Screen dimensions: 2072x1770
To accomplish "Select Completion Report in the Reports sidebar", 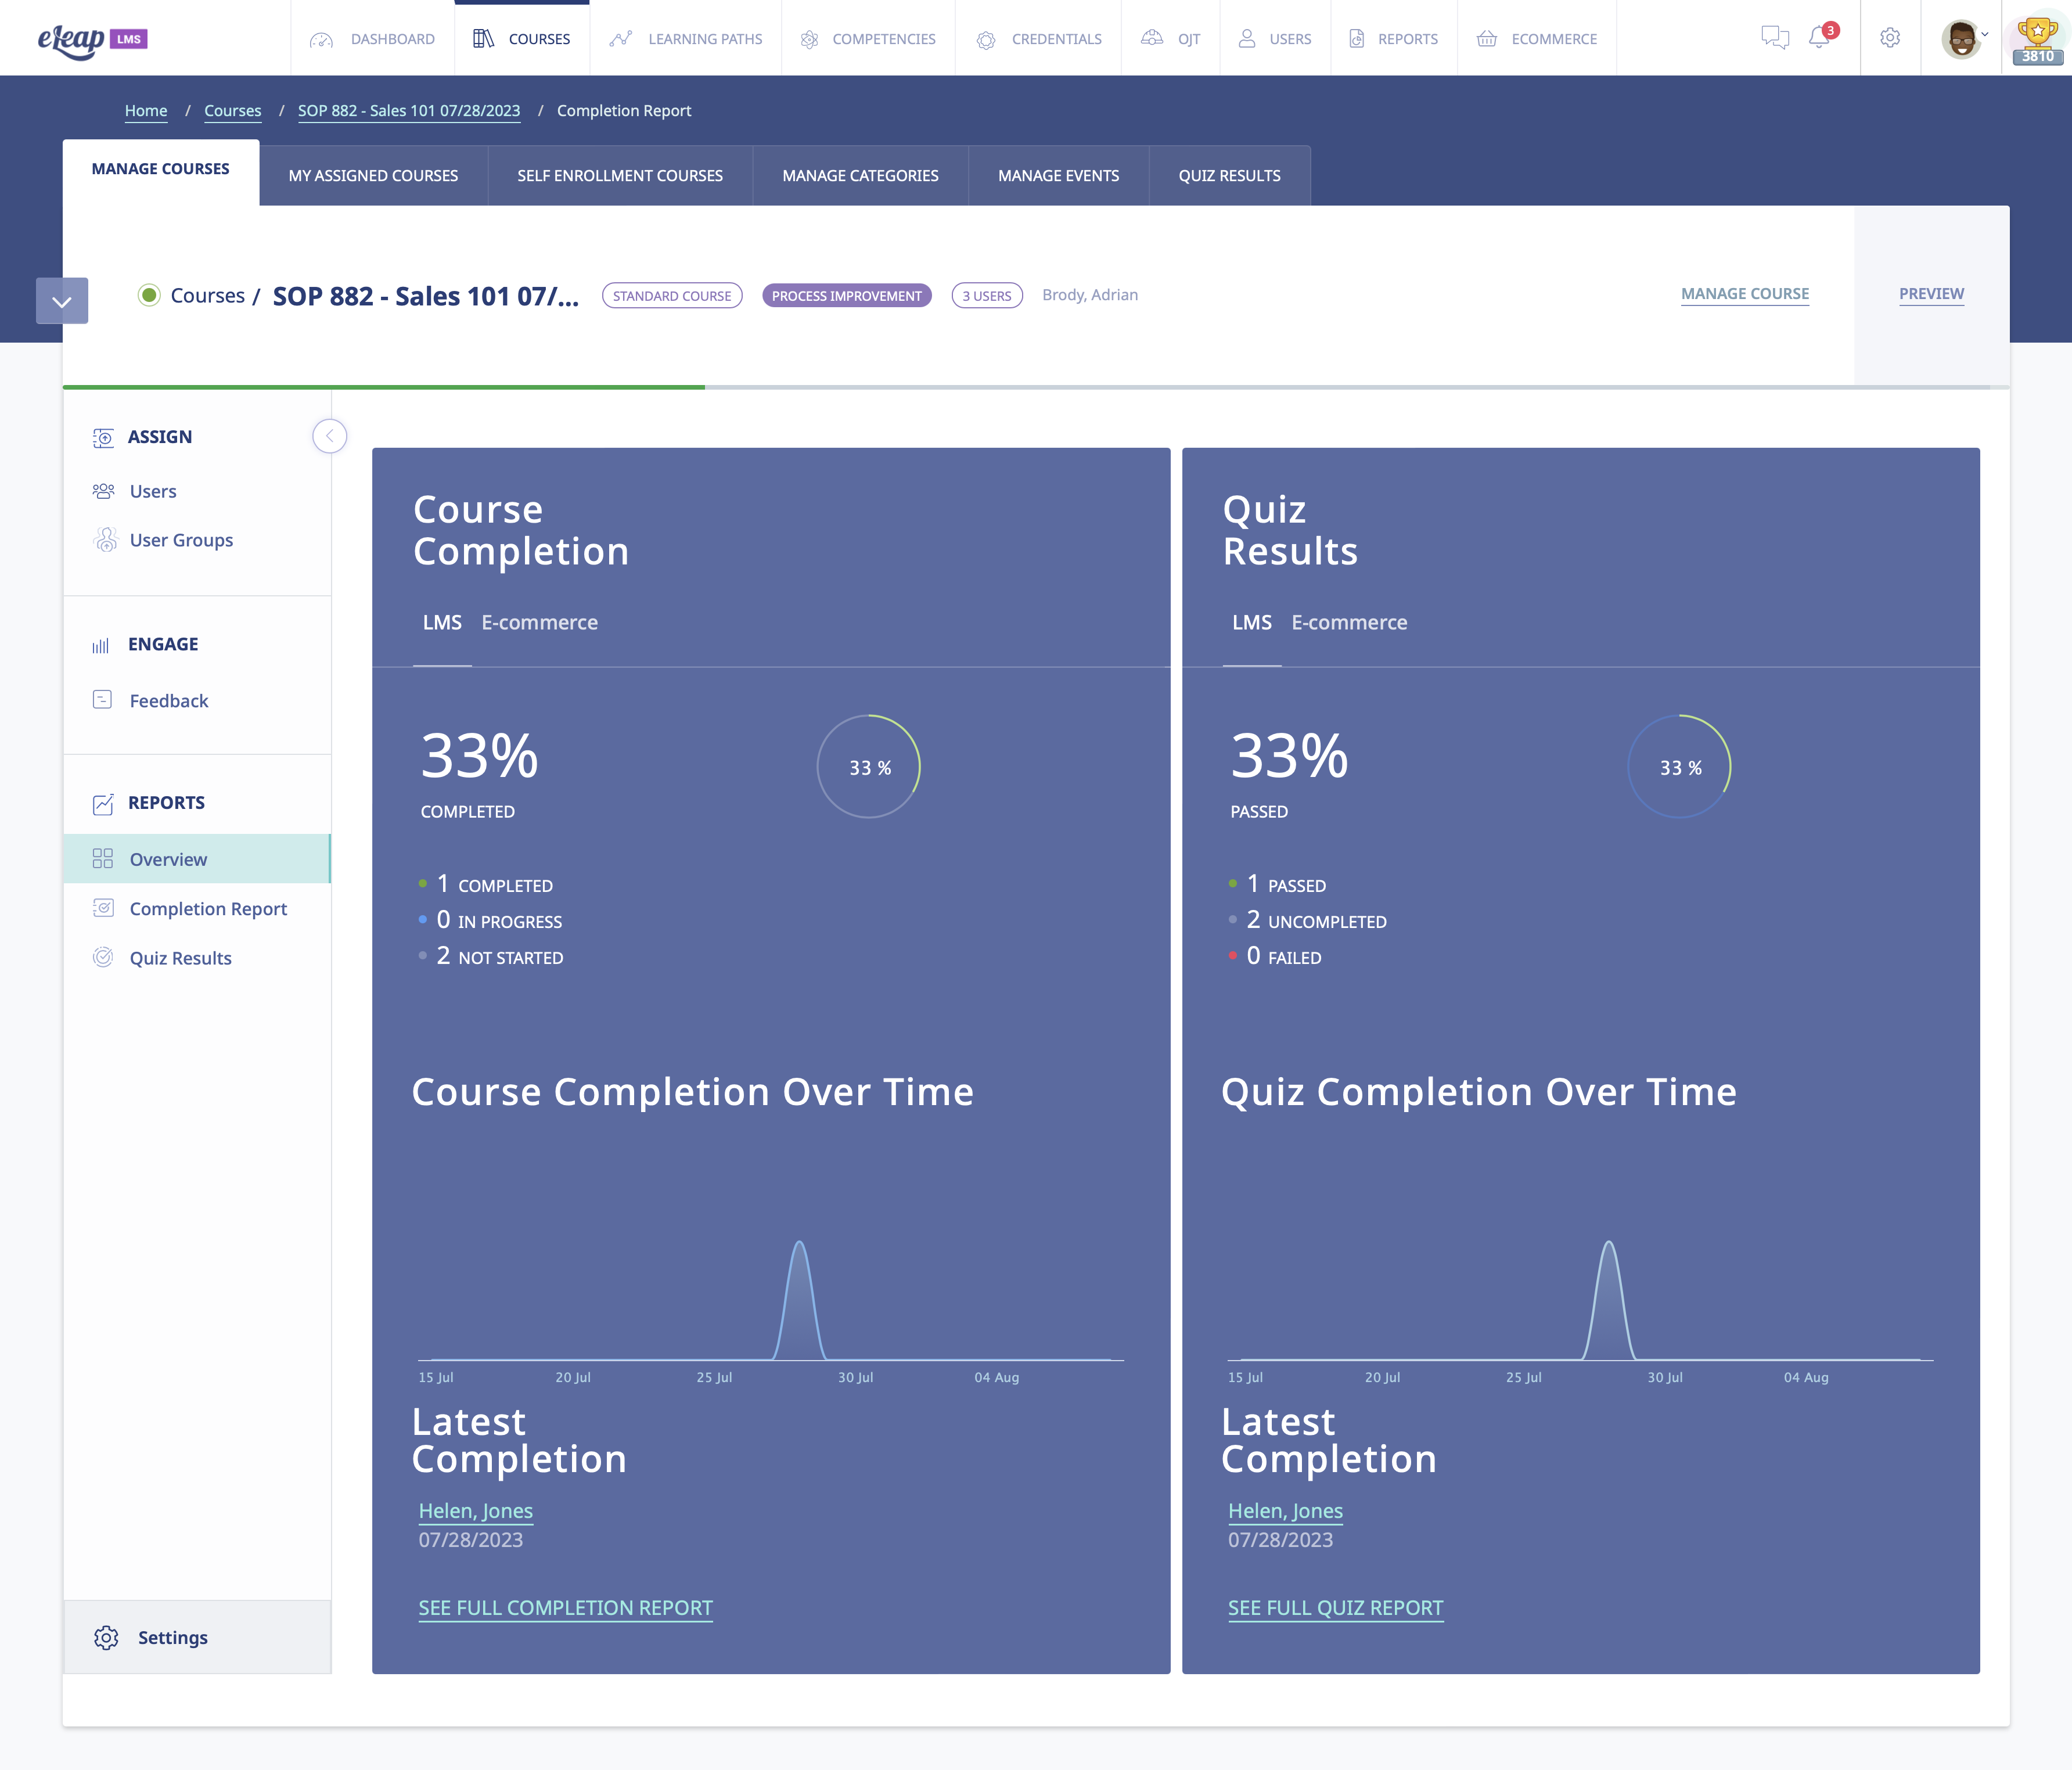I will 208,908.
